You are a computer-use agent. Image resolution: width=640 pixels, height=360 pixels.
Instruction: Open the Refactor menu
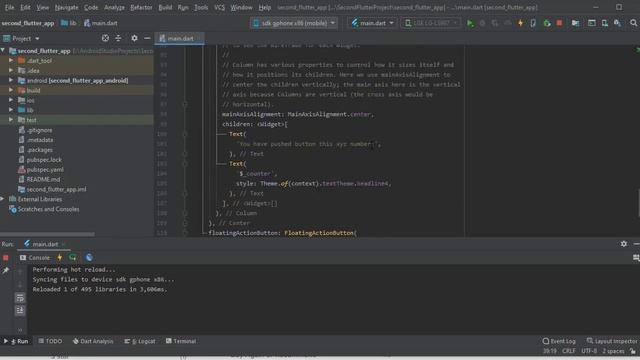coord(141,7)
